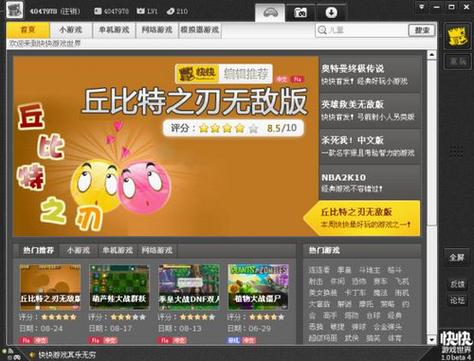Image resolution: width=474 pixels, height=361 pixels.
Task: Click the yellow crown mascot icon in sidebar
Action: click(x=458, y=37)
